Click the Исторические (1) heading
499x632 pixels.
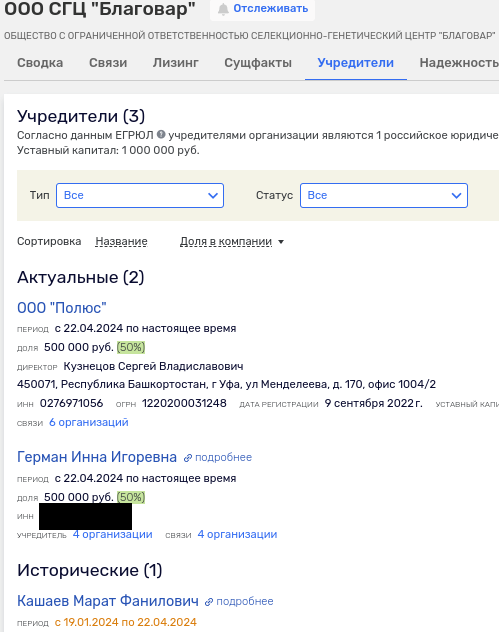[x=89, y=570]
